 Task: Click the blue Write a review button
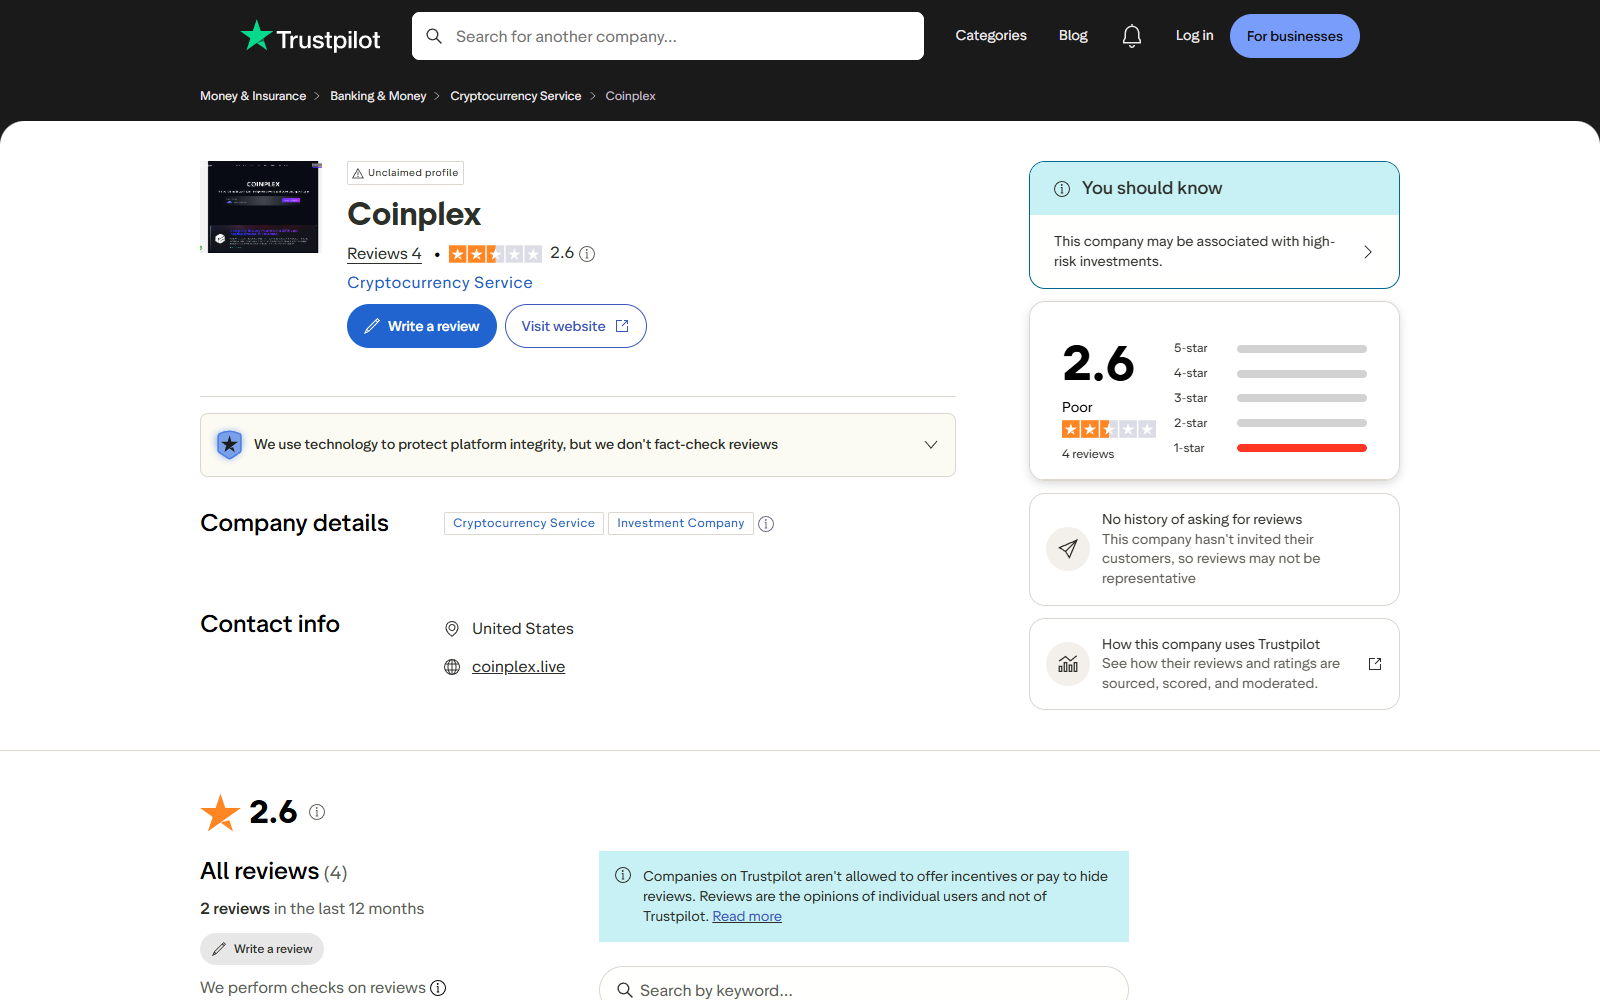[422, 326]
